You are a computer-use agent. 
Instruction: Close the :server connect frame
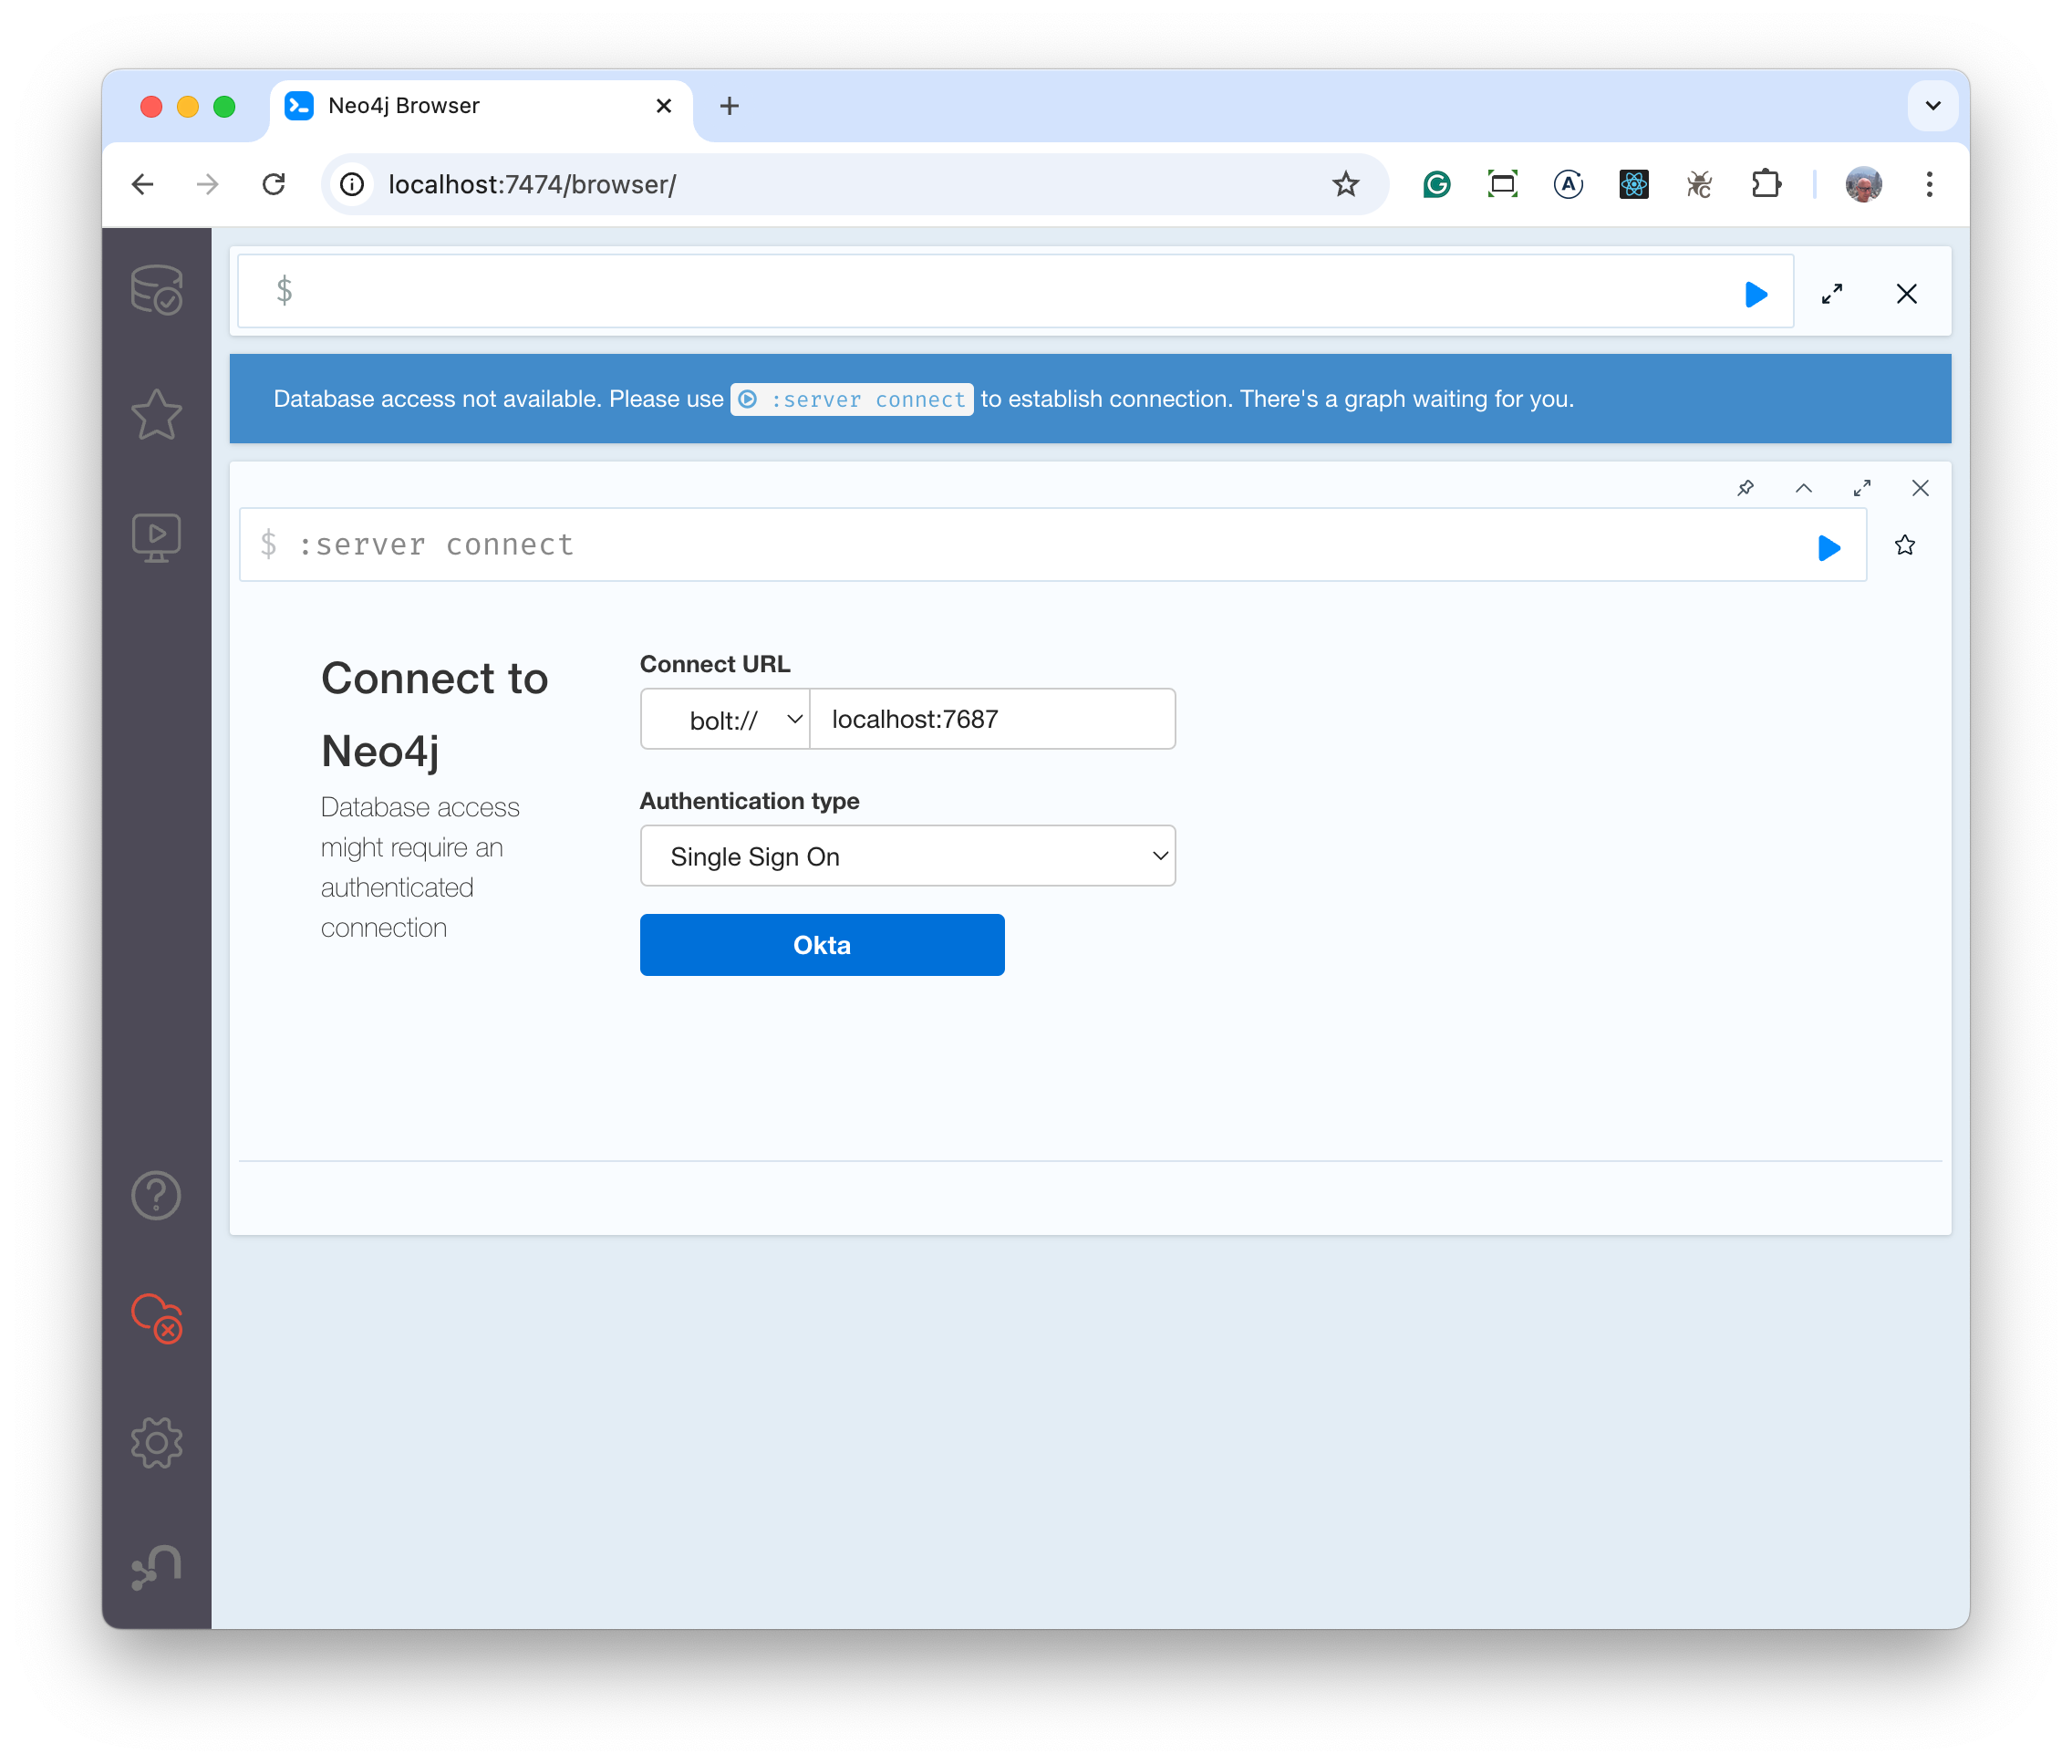coord(1920,488)
